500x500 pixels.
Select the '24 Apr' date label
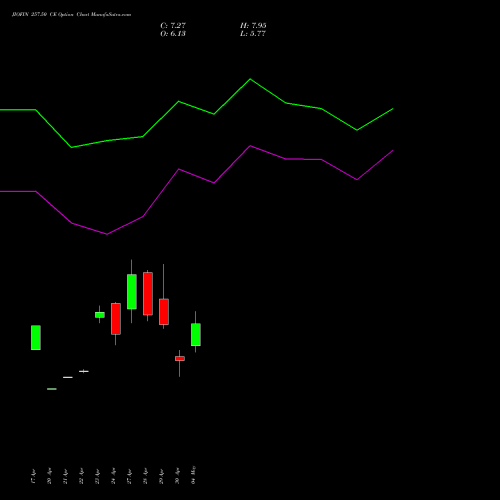pyautogui.click(x=113, y=476)
